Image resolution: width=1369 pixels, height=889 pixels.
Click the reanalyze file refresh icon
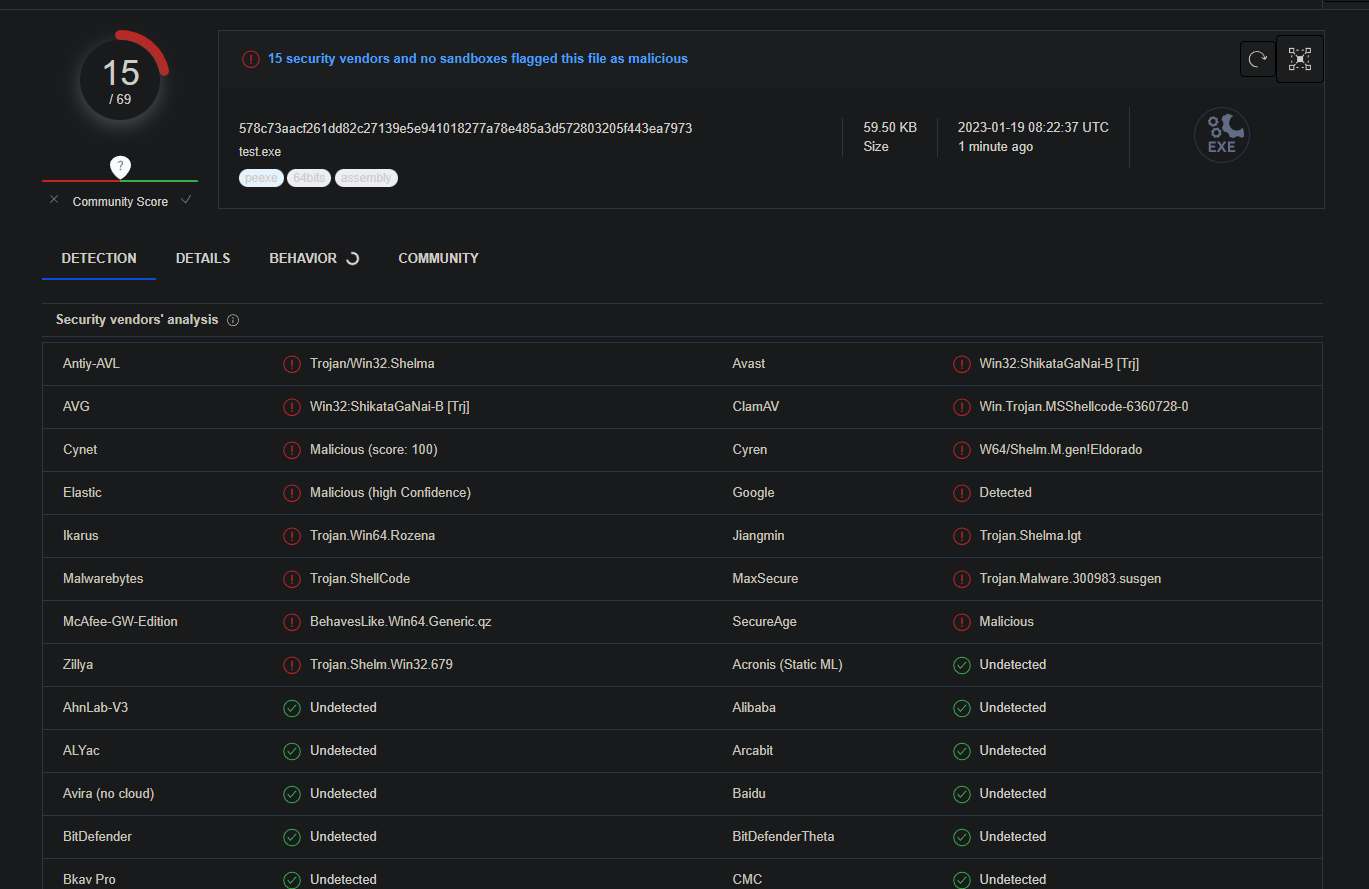tap(1258, 59)
